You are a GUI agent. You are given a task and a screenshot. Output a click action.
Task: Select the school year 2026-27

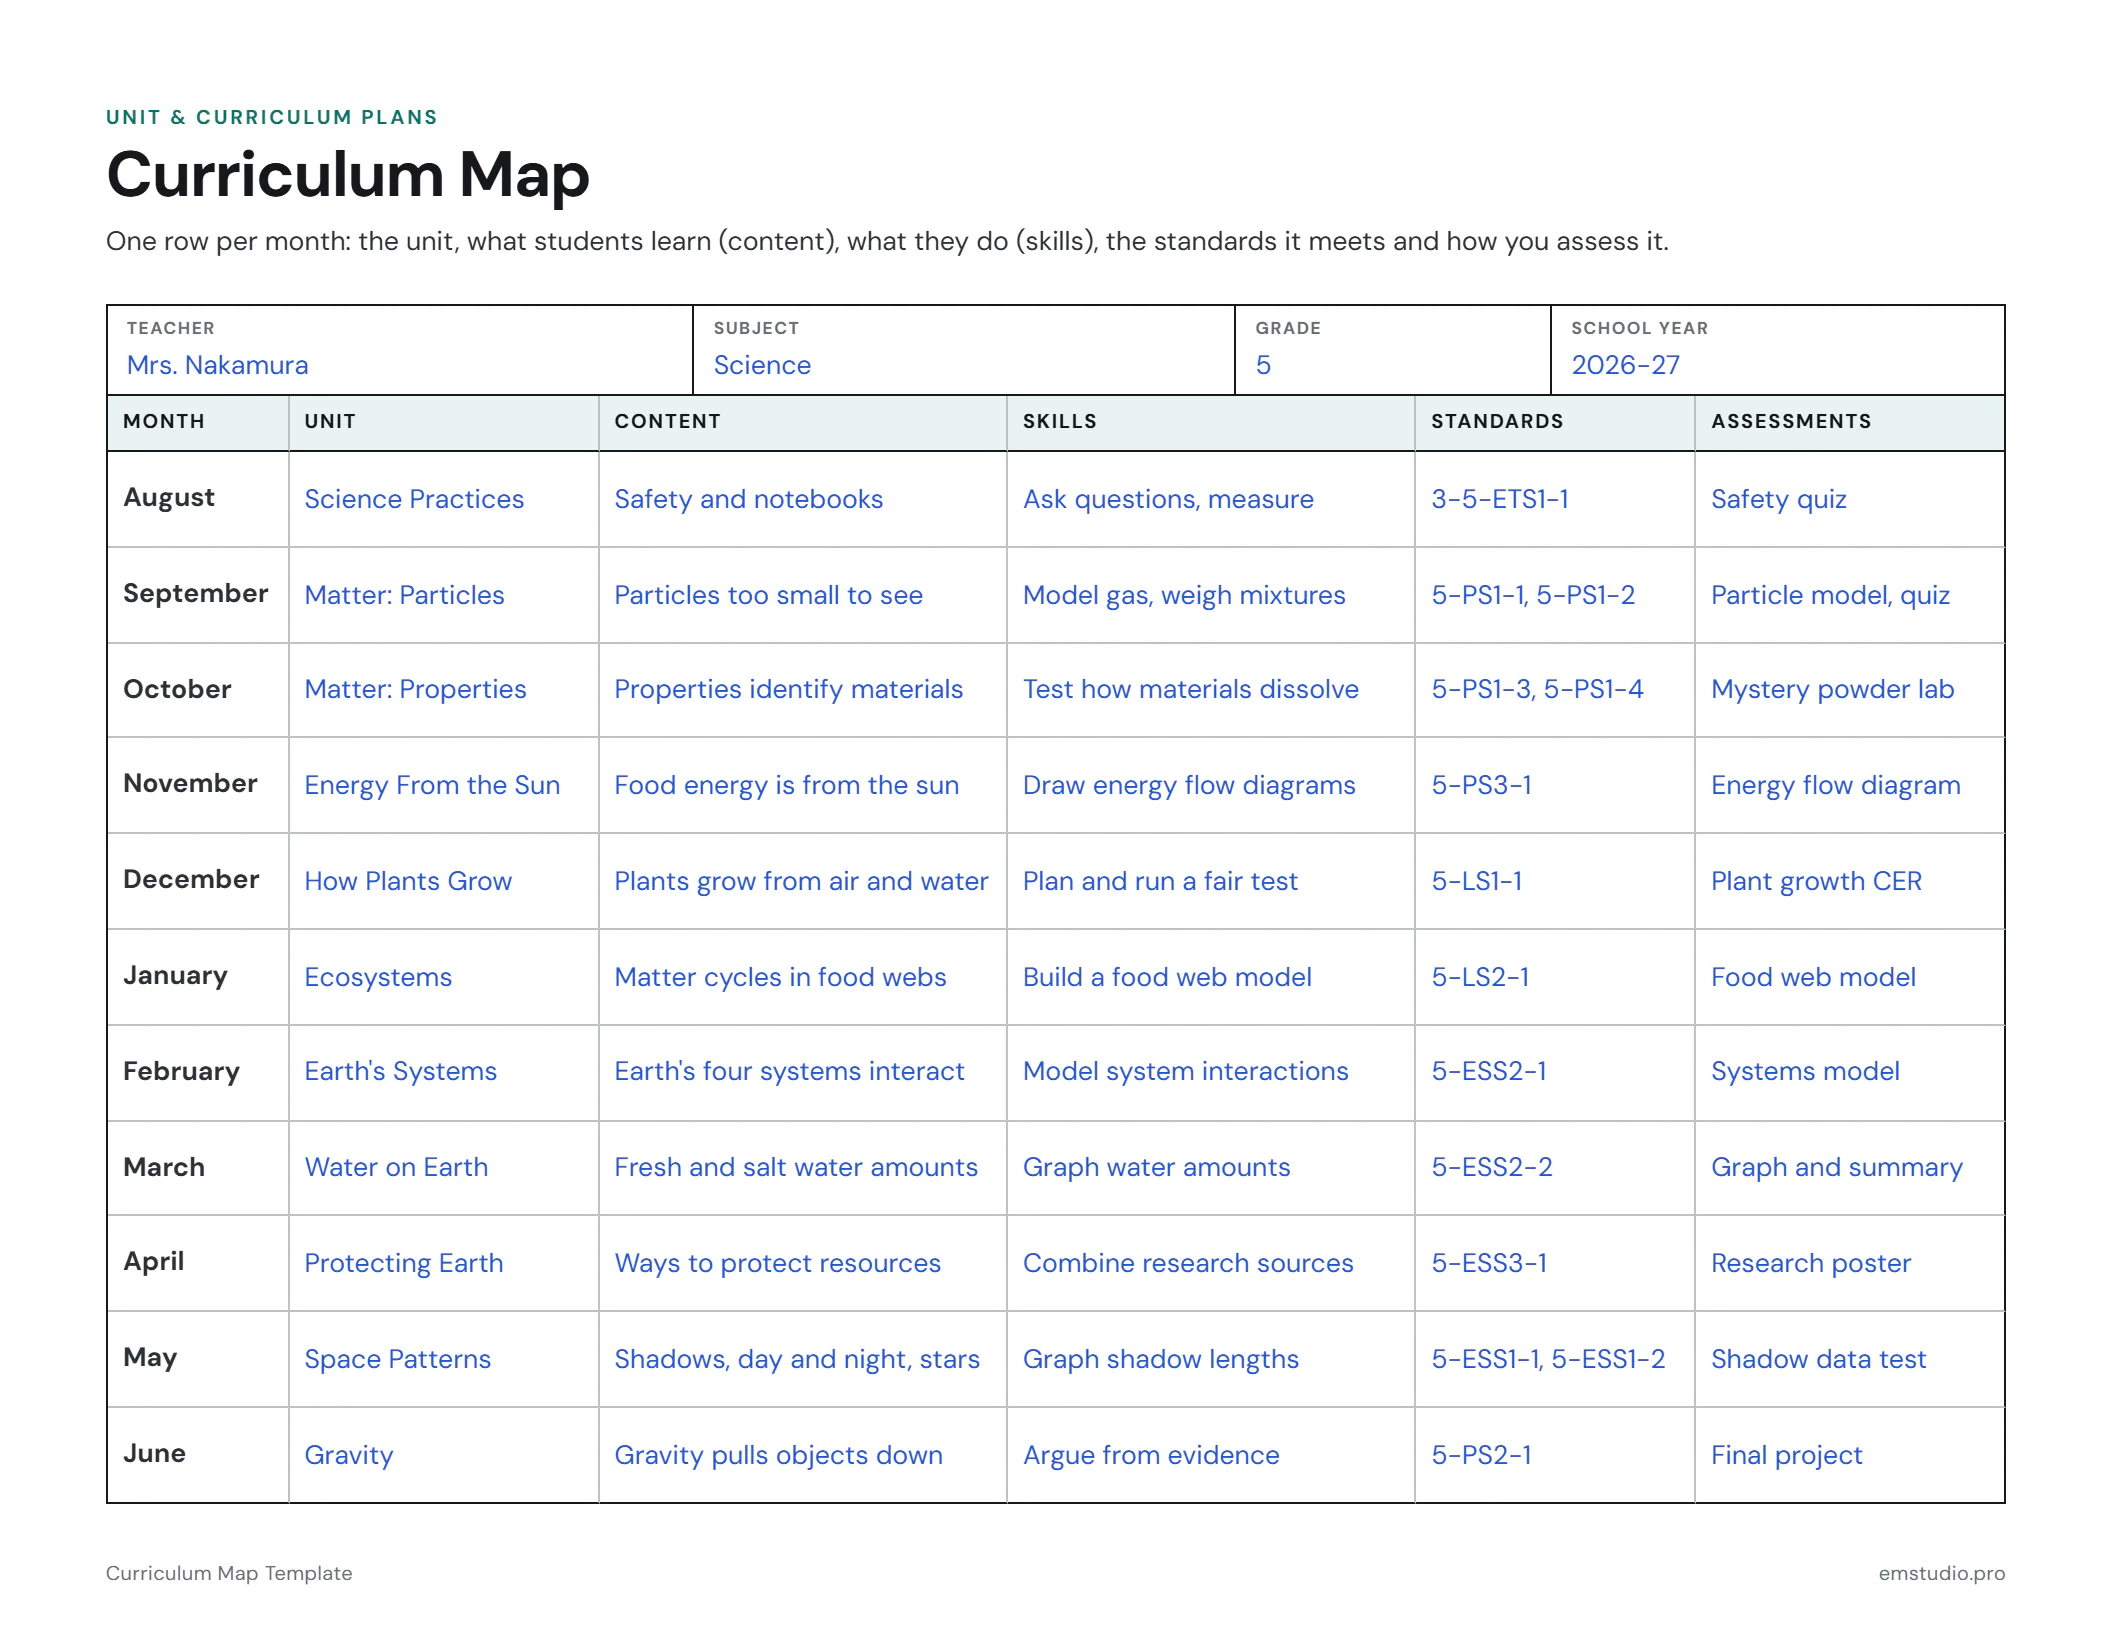pos(1625,365)
